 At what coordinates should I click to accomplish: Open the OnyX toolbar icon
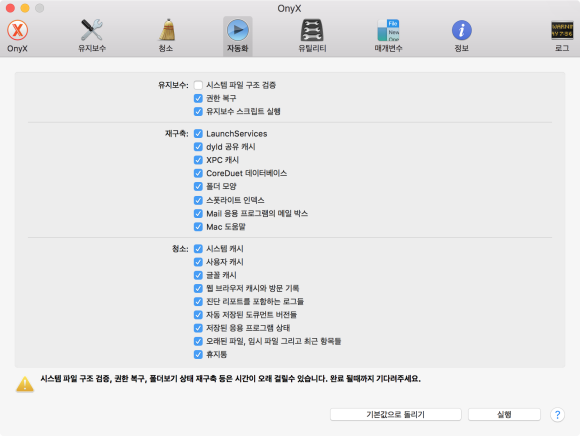(17, 30)
